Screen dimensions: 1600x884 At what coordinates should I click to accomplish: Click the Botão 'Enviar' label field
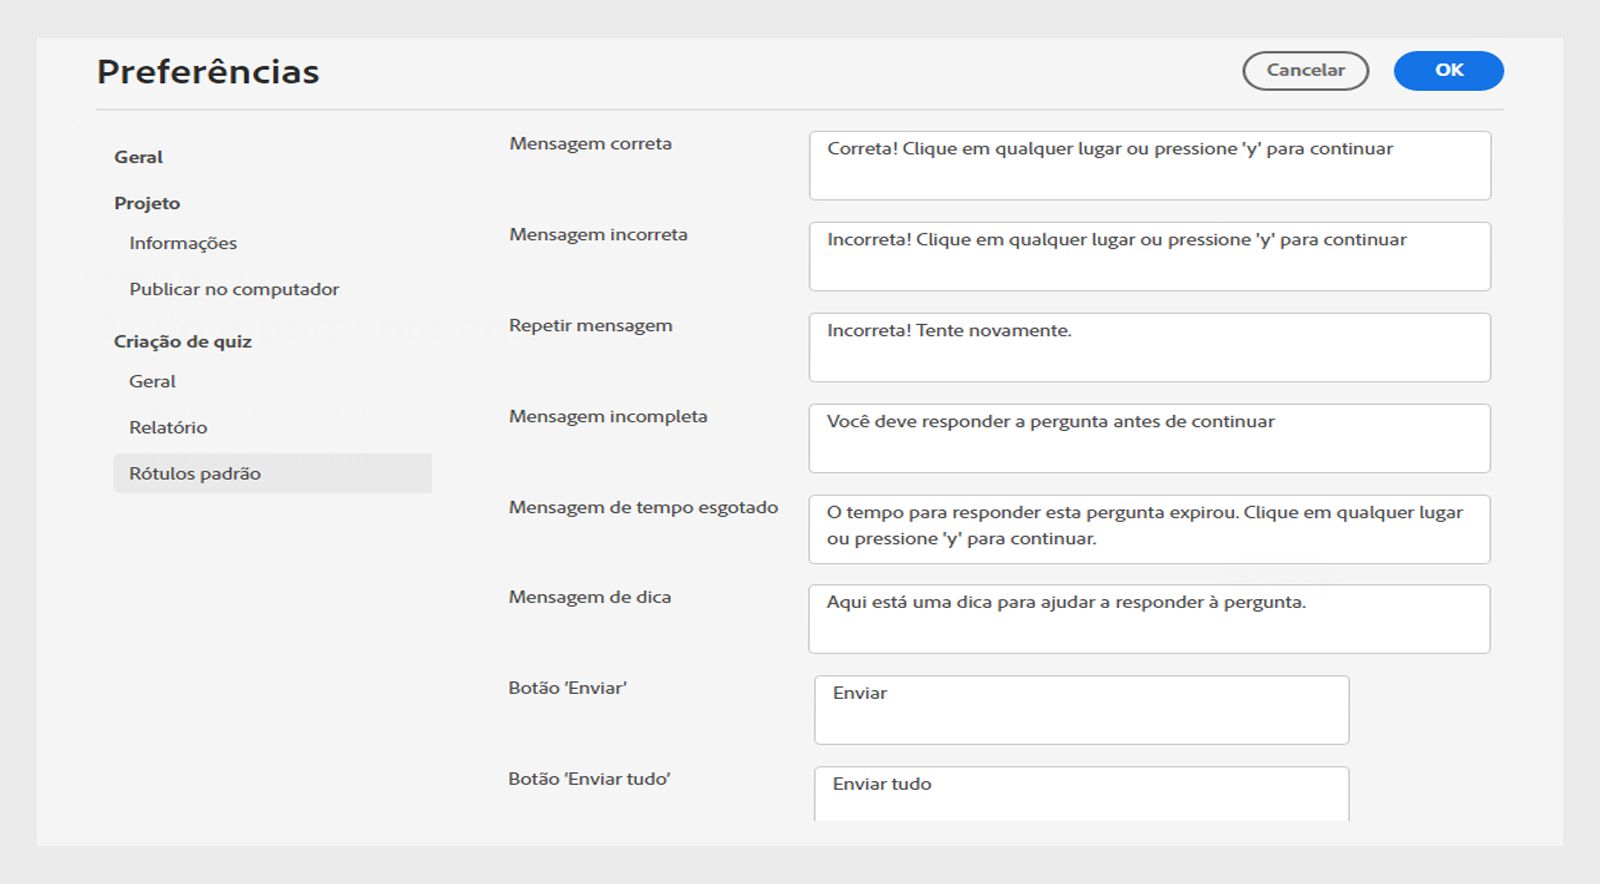click(x=1081, y=710)
